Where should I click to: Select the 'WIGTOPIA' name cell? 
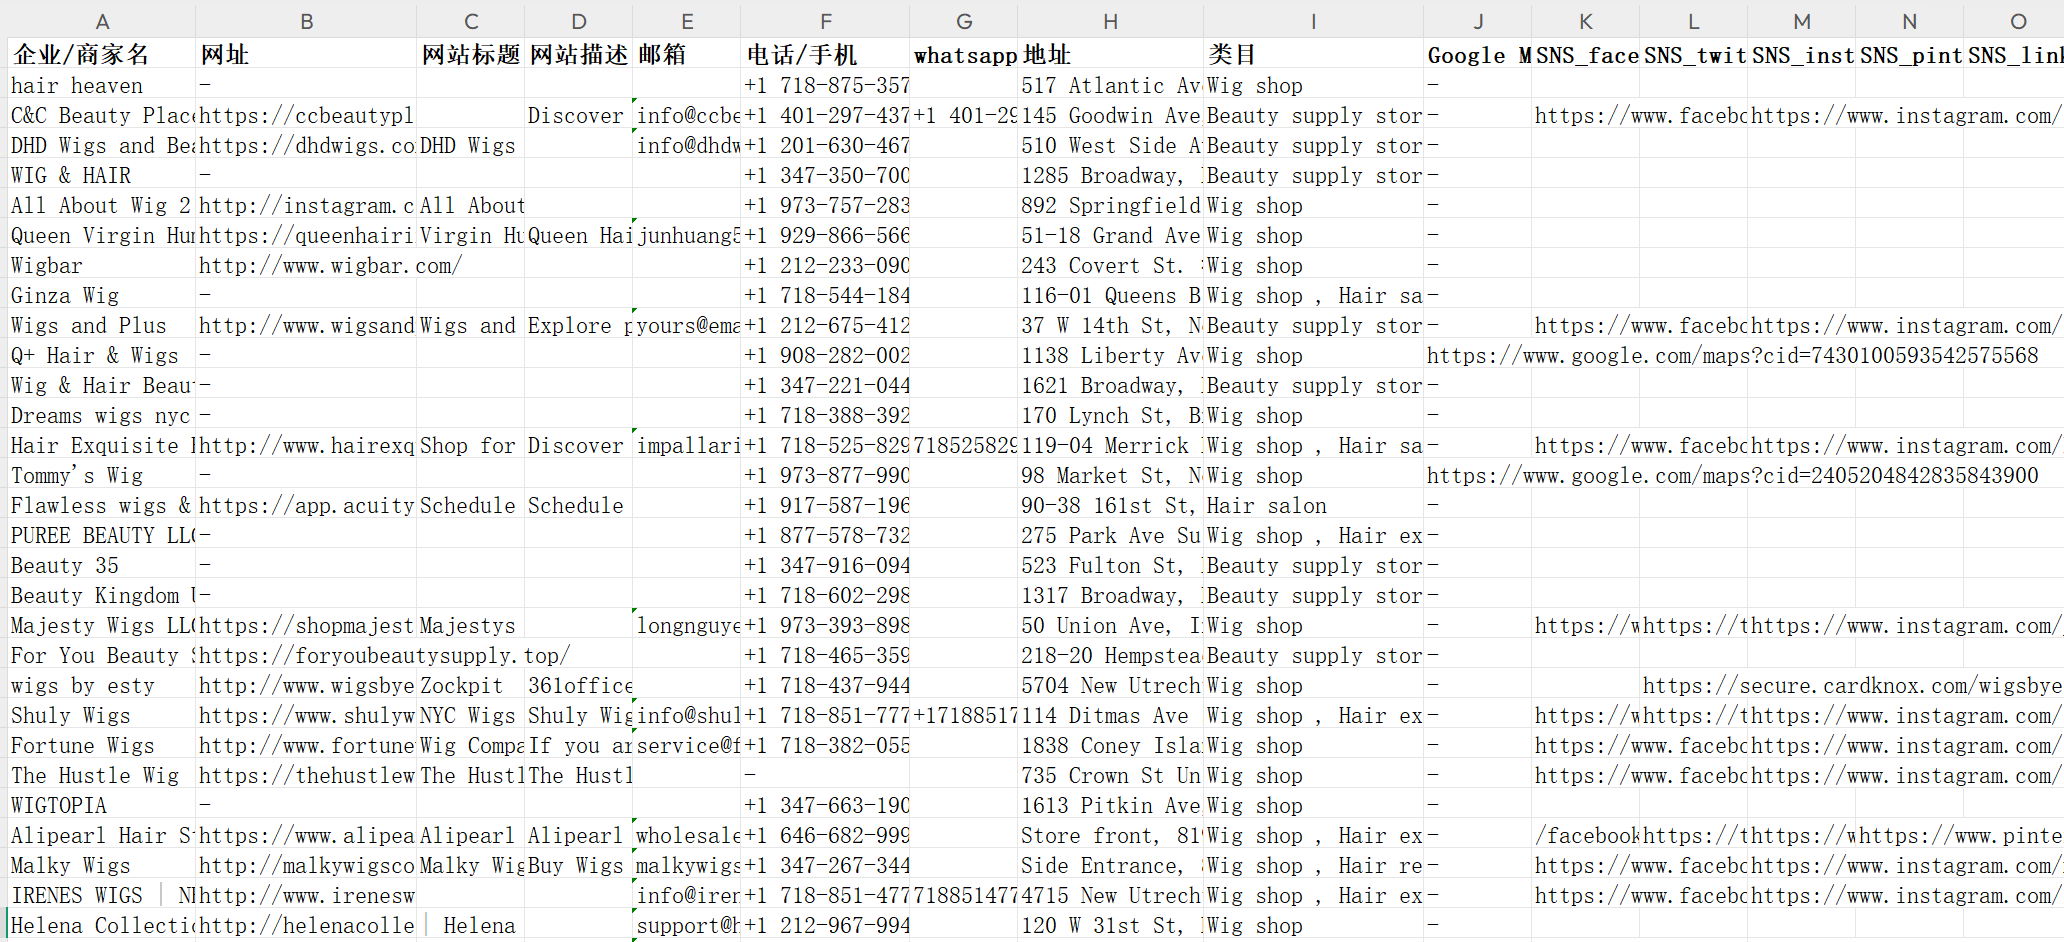tap(102, 805)
